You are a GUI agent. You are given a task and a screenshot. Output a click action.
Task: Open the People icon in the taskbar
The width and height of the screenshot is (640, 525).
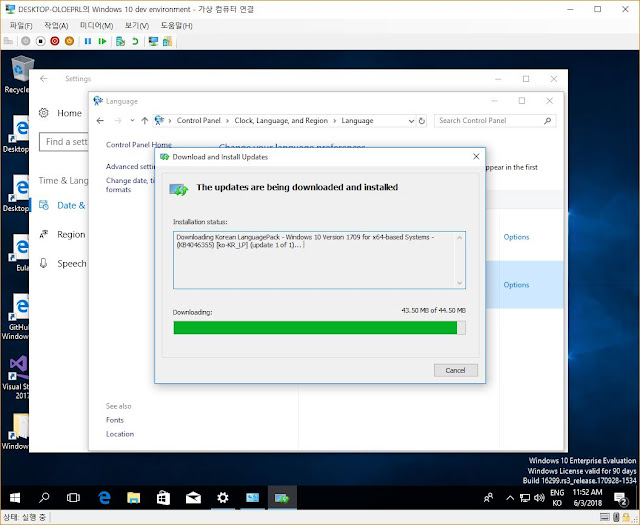click(x=488, y=498)
